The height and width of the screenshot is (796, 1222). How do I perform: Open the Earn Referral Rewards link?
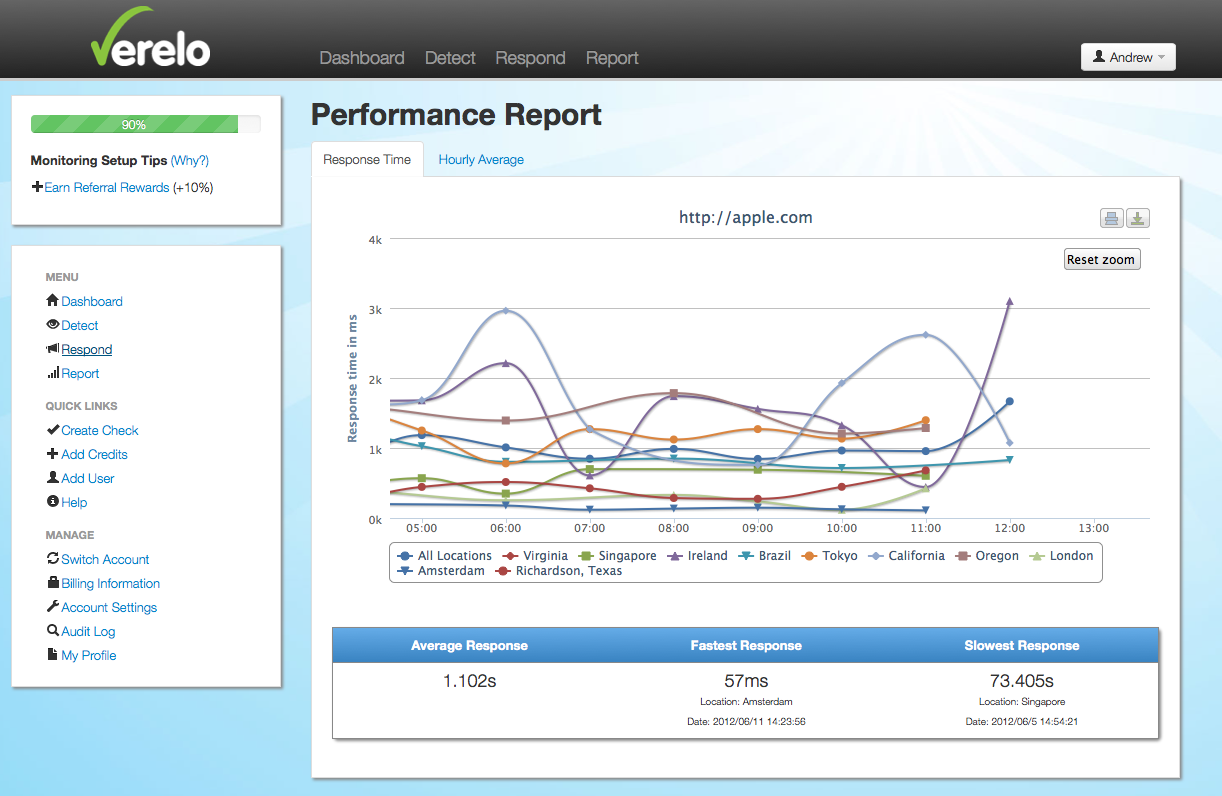pyautogui.click(x=107, y=187)
